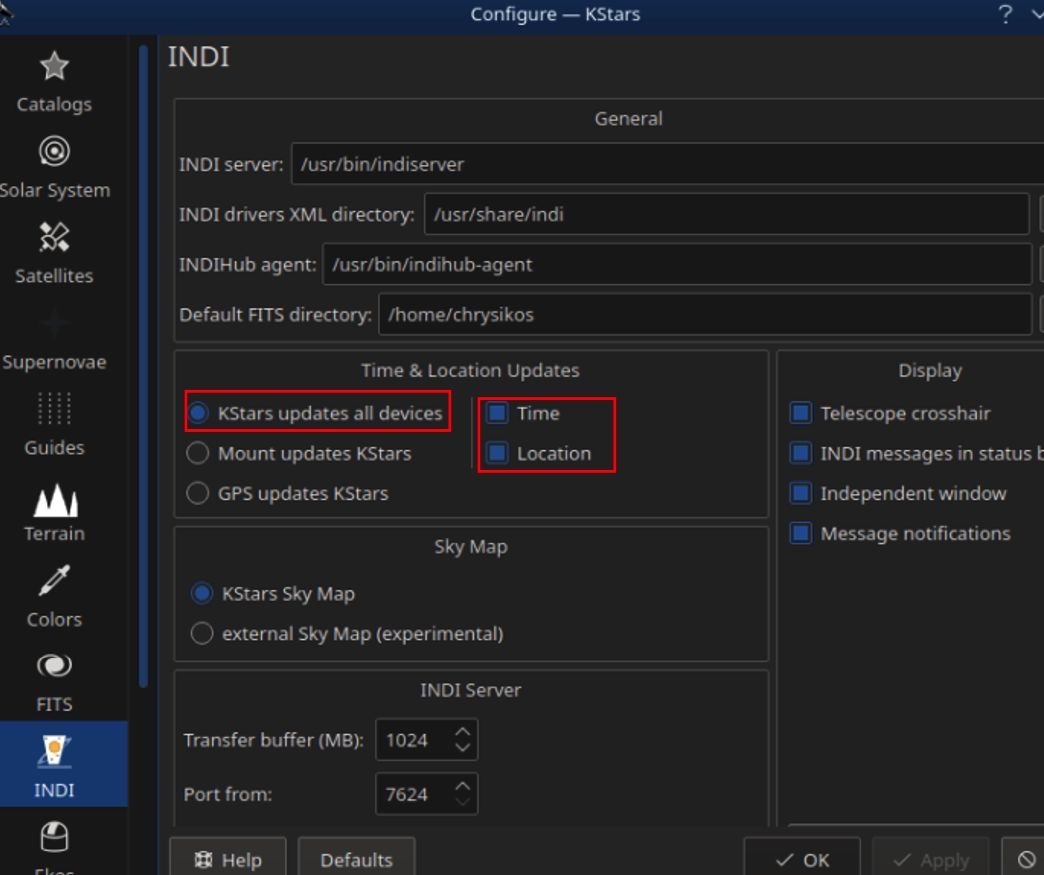Open the Guides settings page
The width and height of the screenshot is (1044, 875).
tap(54, 427)
